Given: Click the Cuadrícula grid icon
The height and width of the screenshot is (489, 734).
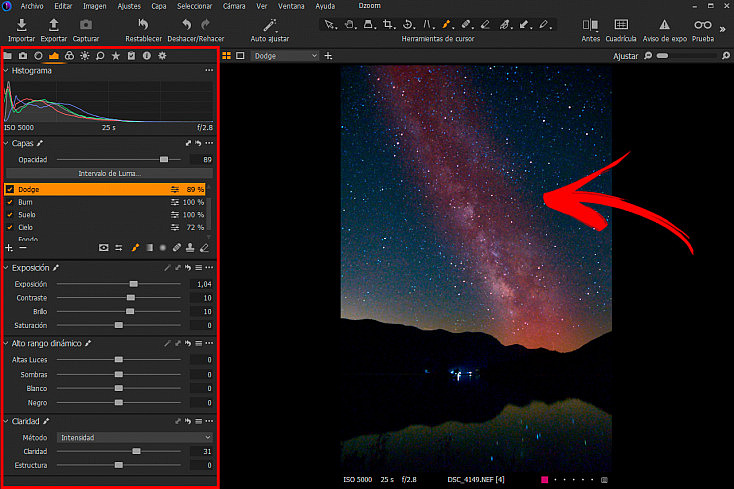Looking at the screenshot, I should [x=621, y=25].
